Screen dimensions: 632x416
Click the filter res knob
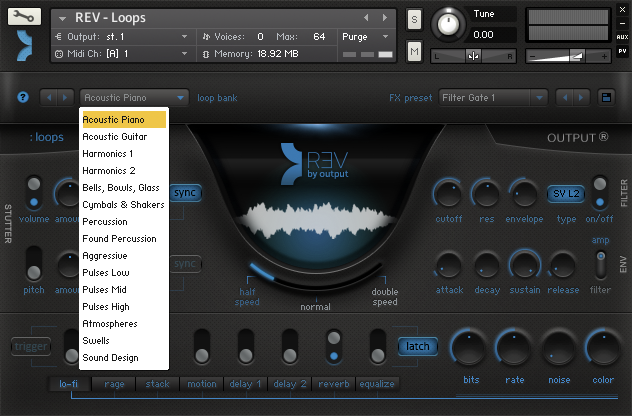tap(486, 194)
